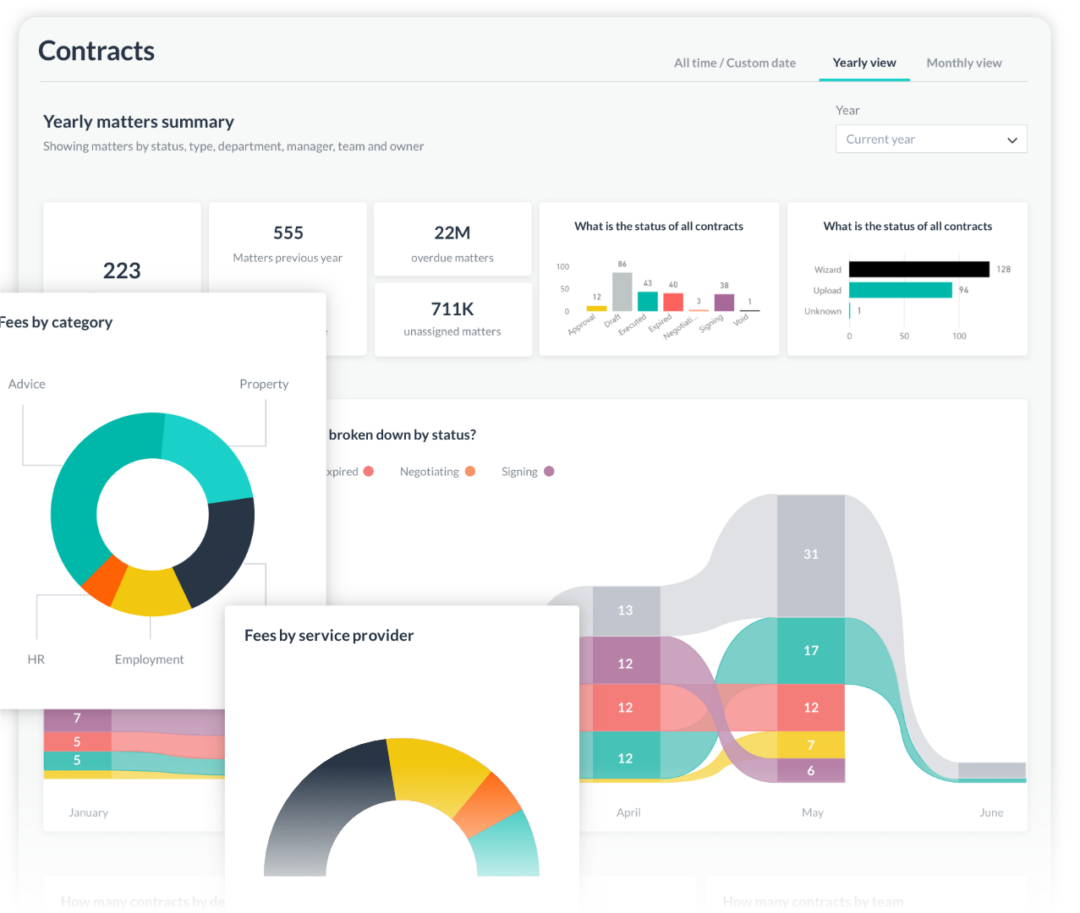
Task: Open the All time / Custom date tab
Action: [x=735, y=62]
